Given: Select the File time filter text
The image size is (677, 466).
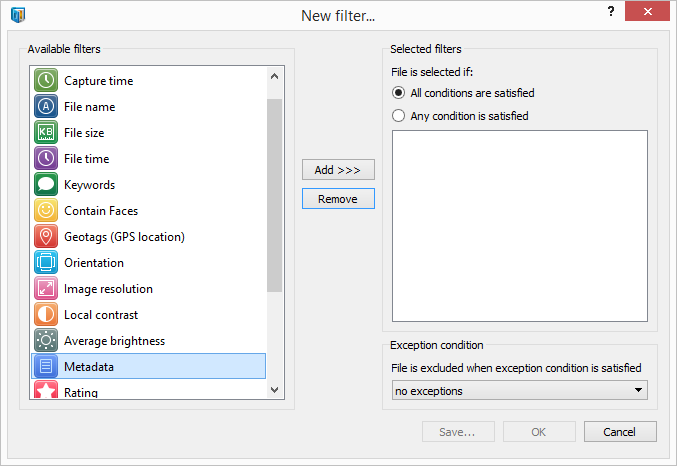Looking at the screenshot, I should 86,159.
